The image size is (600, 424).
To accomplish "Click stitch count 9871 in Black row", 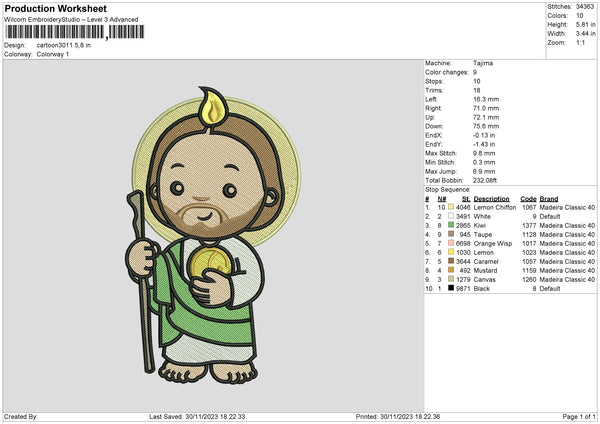I will click(x=463, y=289).
